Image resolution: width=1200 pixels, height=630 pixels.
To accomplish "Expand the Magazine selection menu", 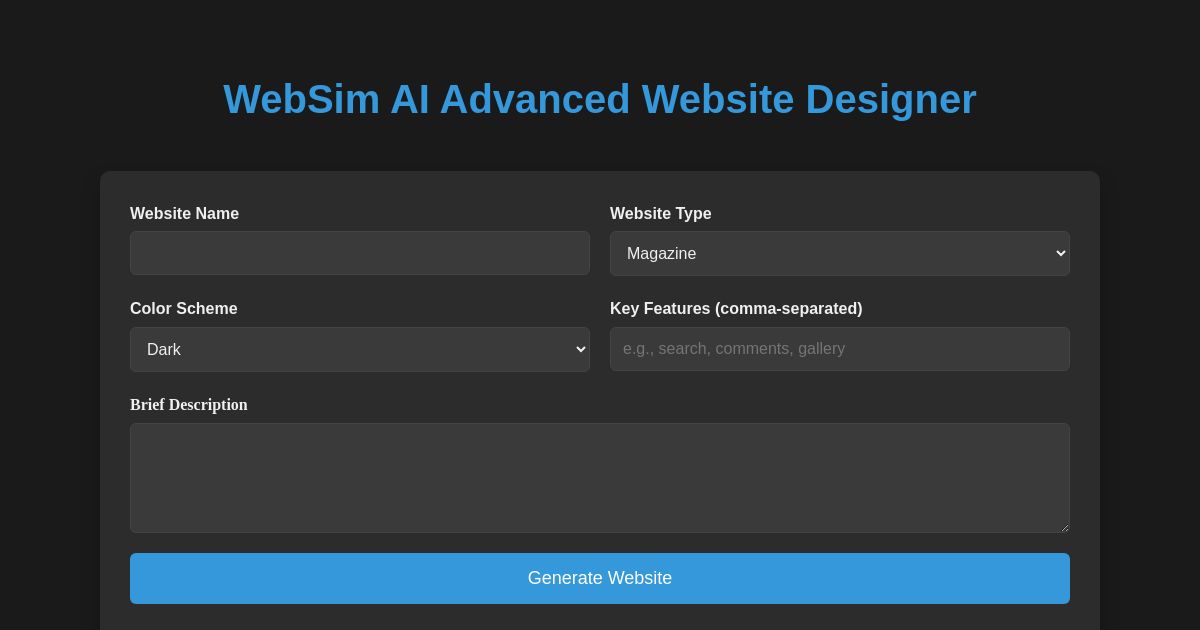I will (x=840, y=253).
